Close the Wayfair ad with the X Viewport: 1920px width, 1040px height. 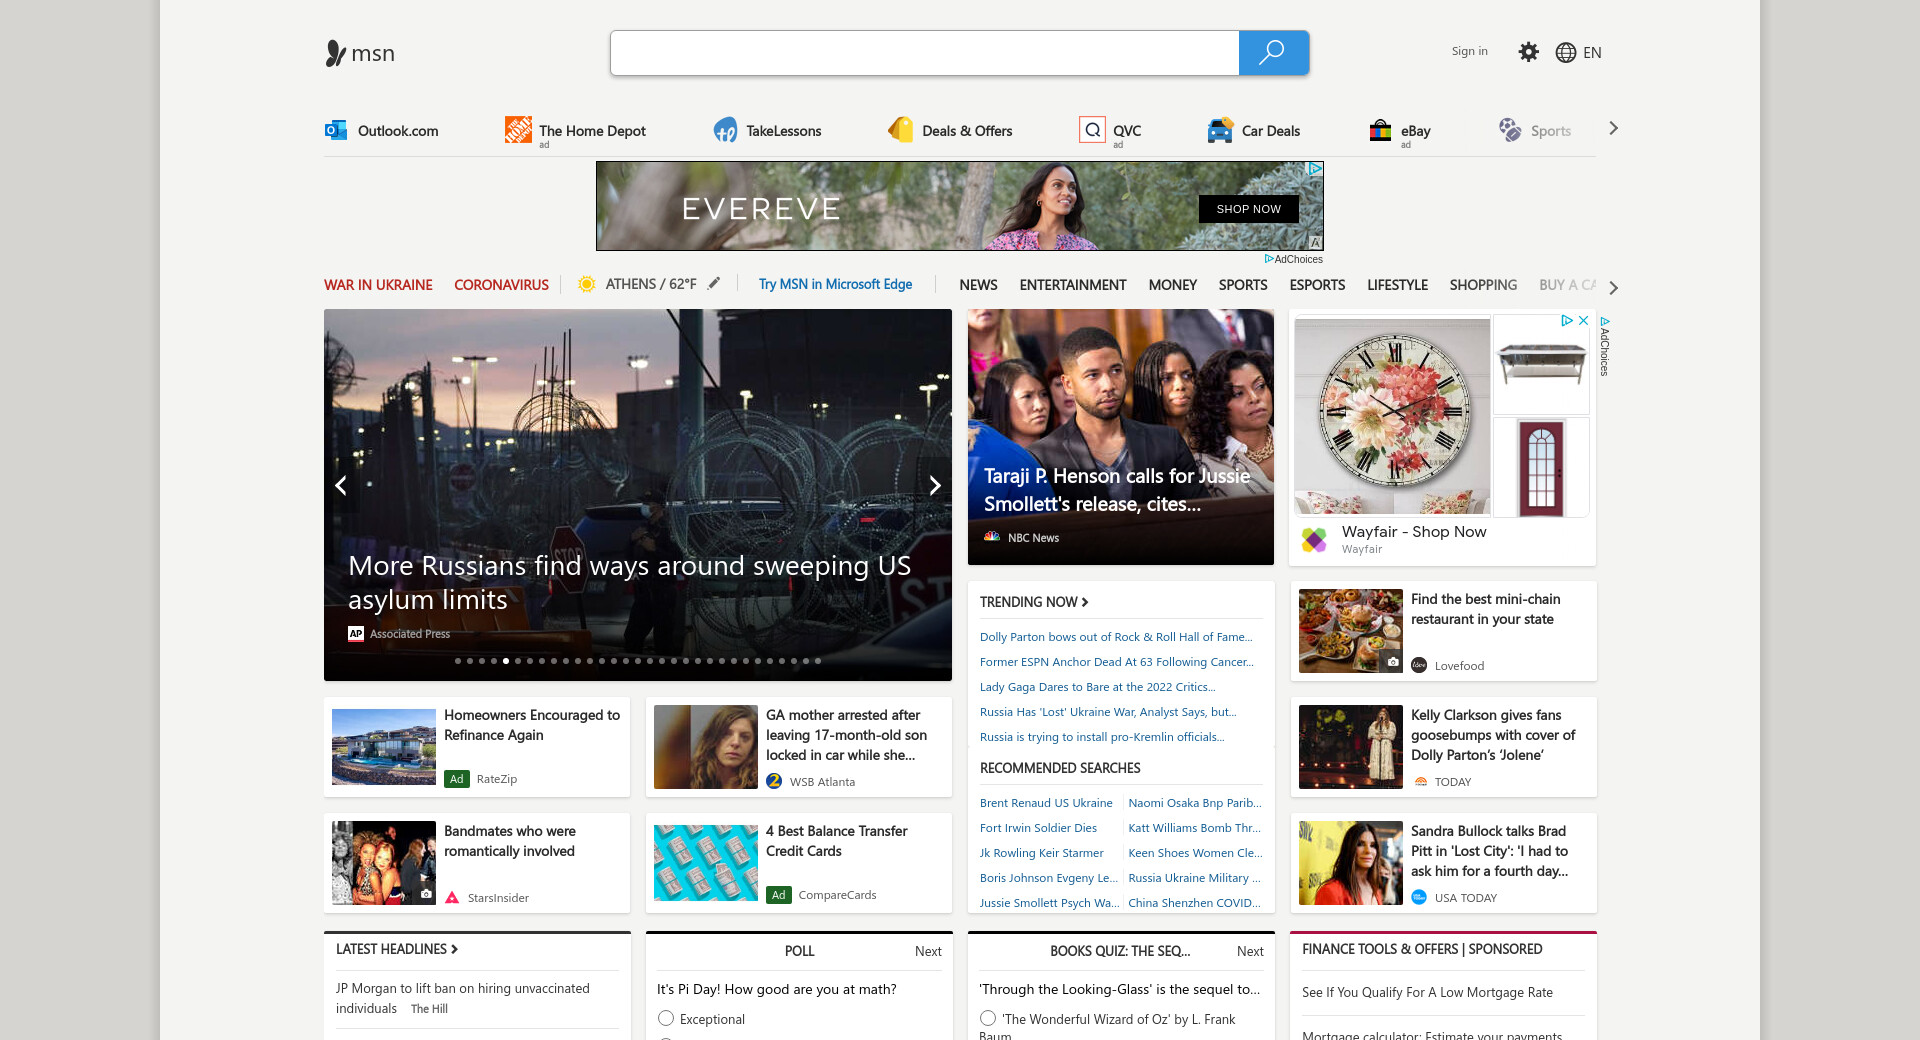(1583, 321)
